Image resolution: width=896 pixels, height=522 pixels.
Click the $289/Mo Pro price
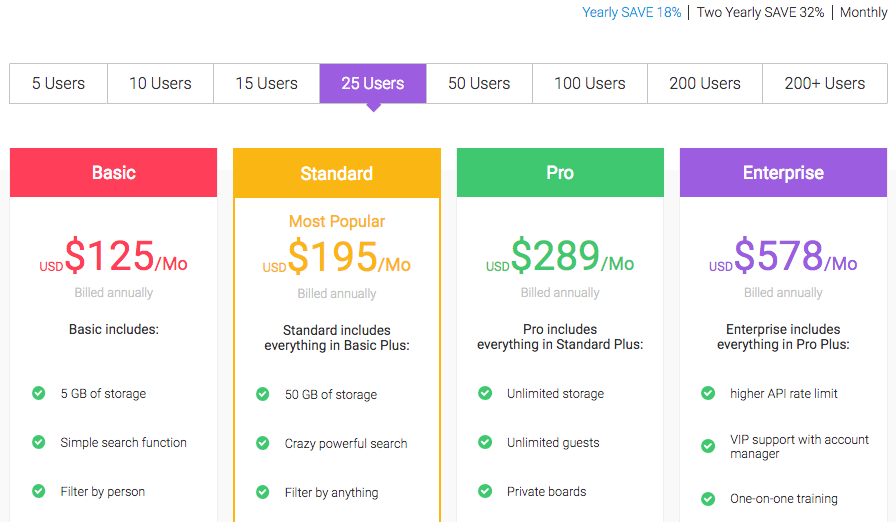pos(560,257)
